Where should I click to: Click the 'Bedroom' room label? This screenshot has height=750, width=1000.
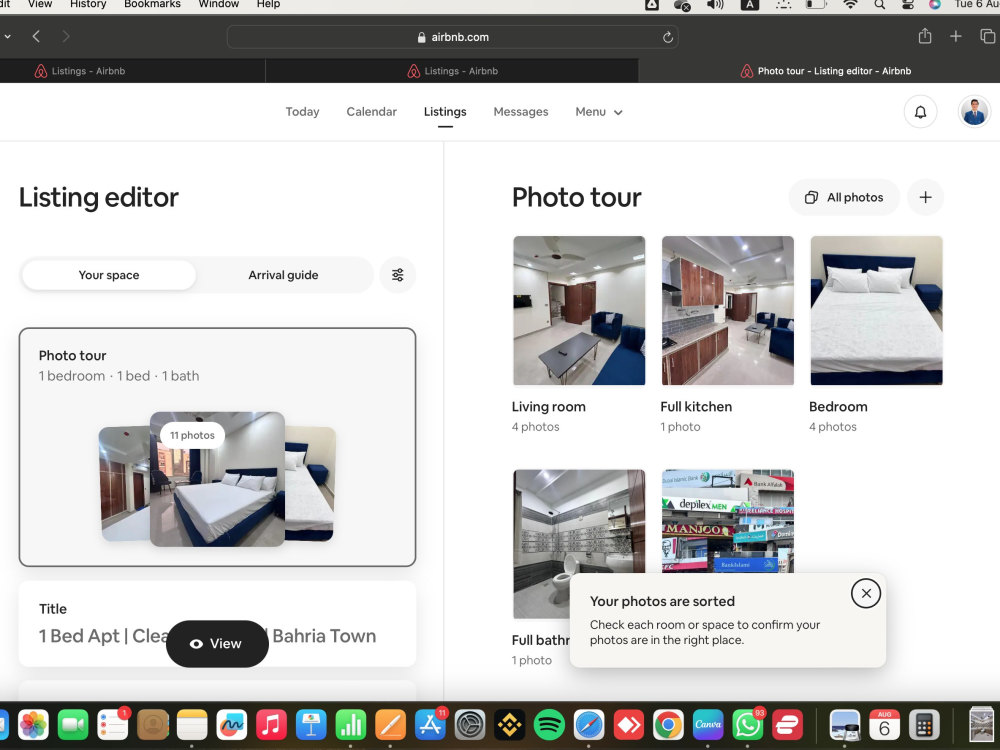838,406
